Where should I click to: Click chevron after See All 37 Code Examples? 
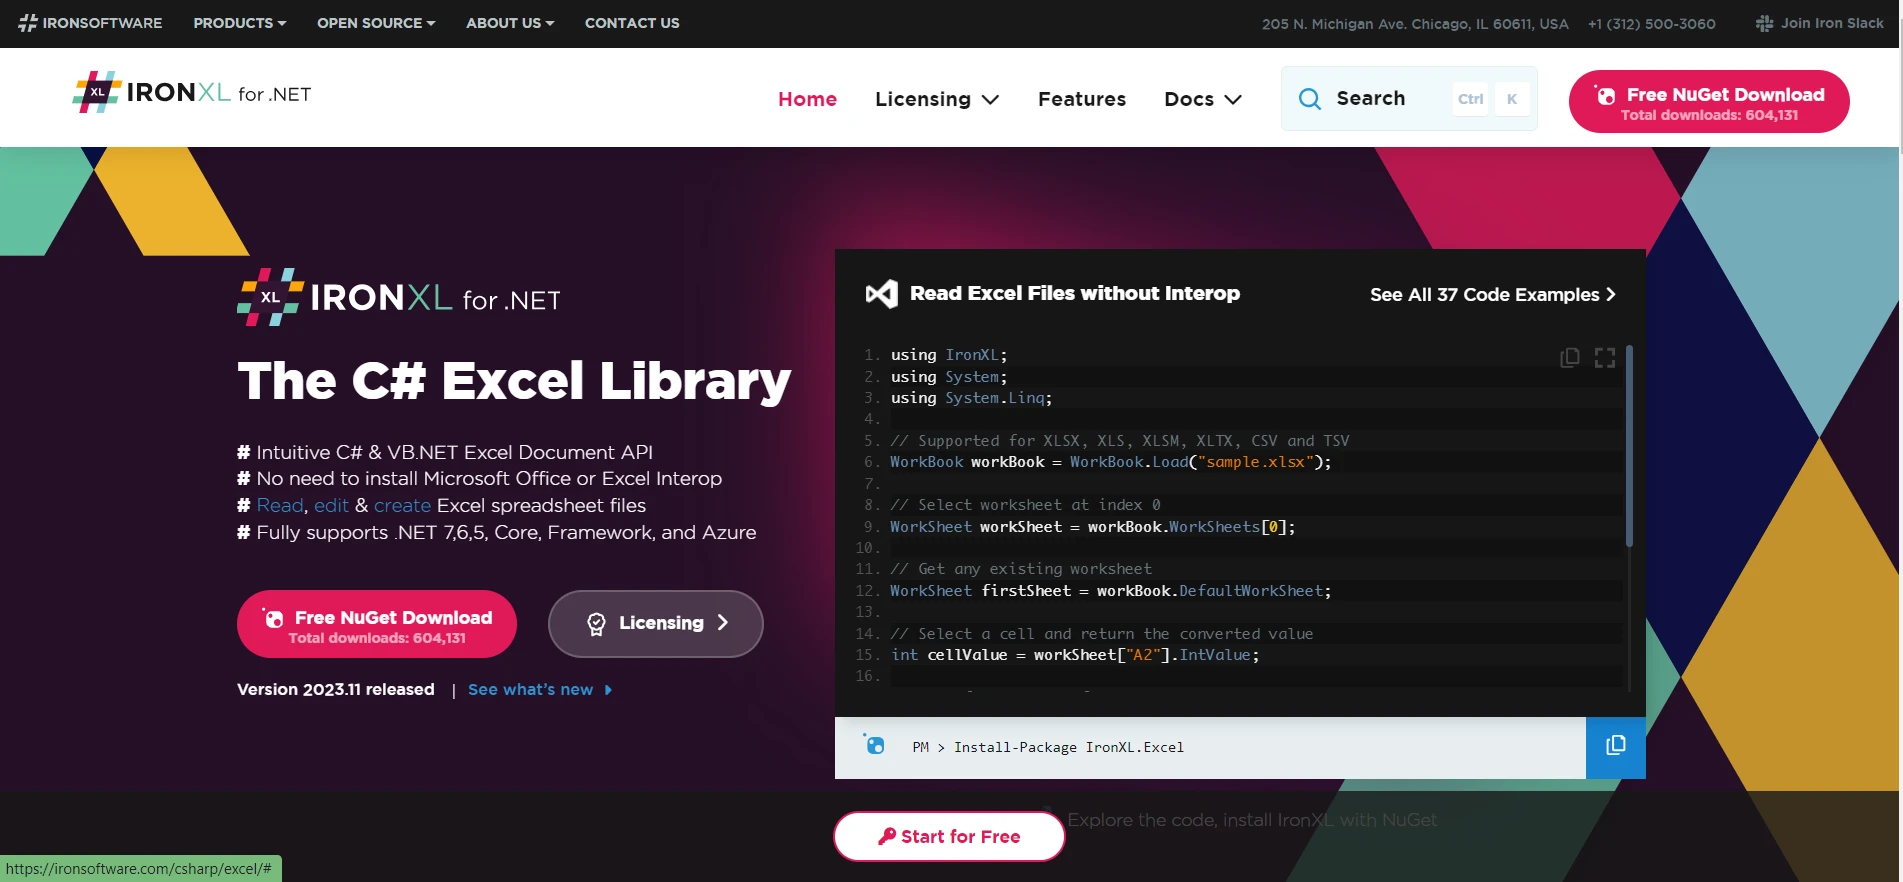[x=1610, y=295]
